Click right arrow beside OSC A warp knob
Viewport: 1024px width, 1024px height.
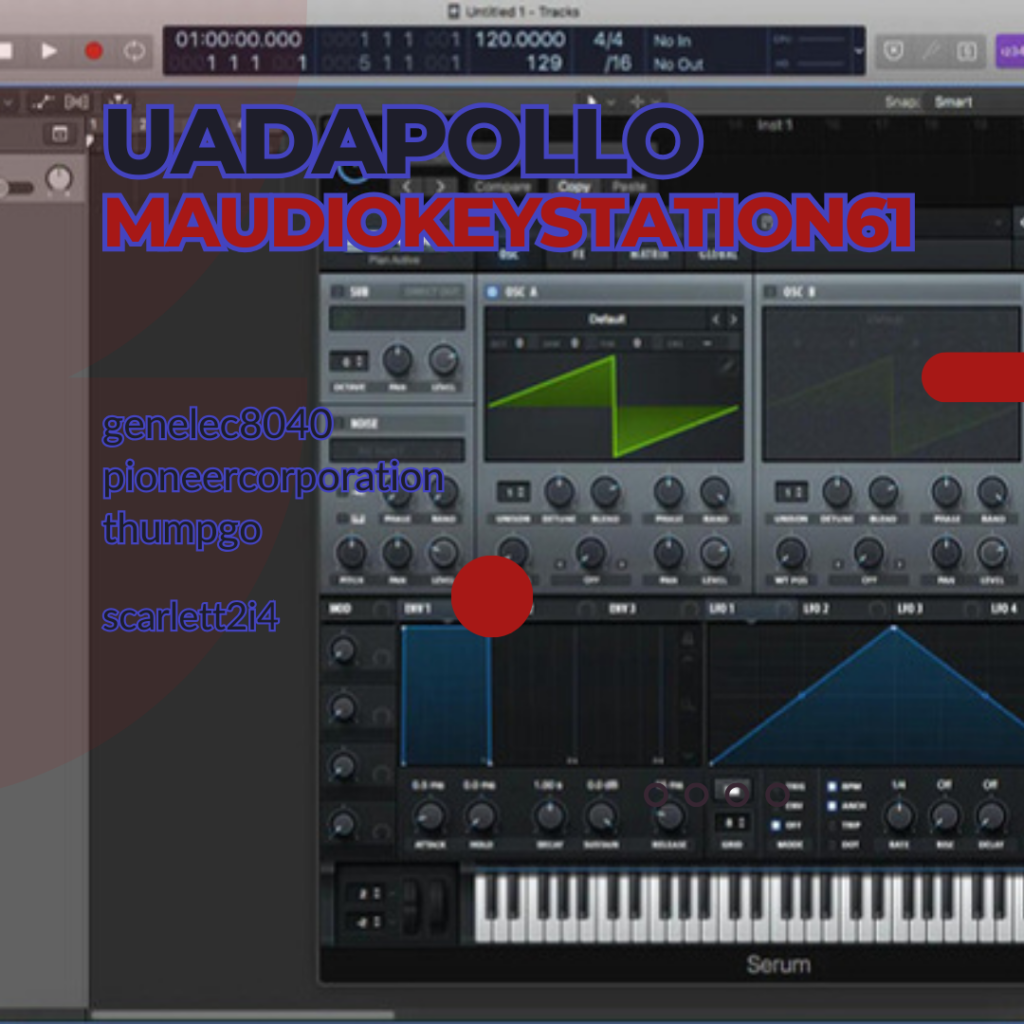622,564
